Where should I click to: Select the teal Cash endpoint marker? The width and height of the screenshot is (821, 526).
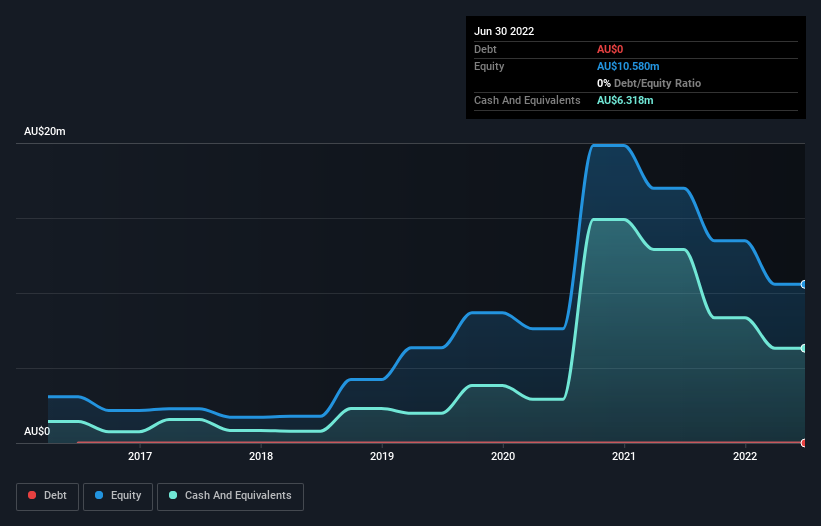pyautogui.click(x=804, y=348)
